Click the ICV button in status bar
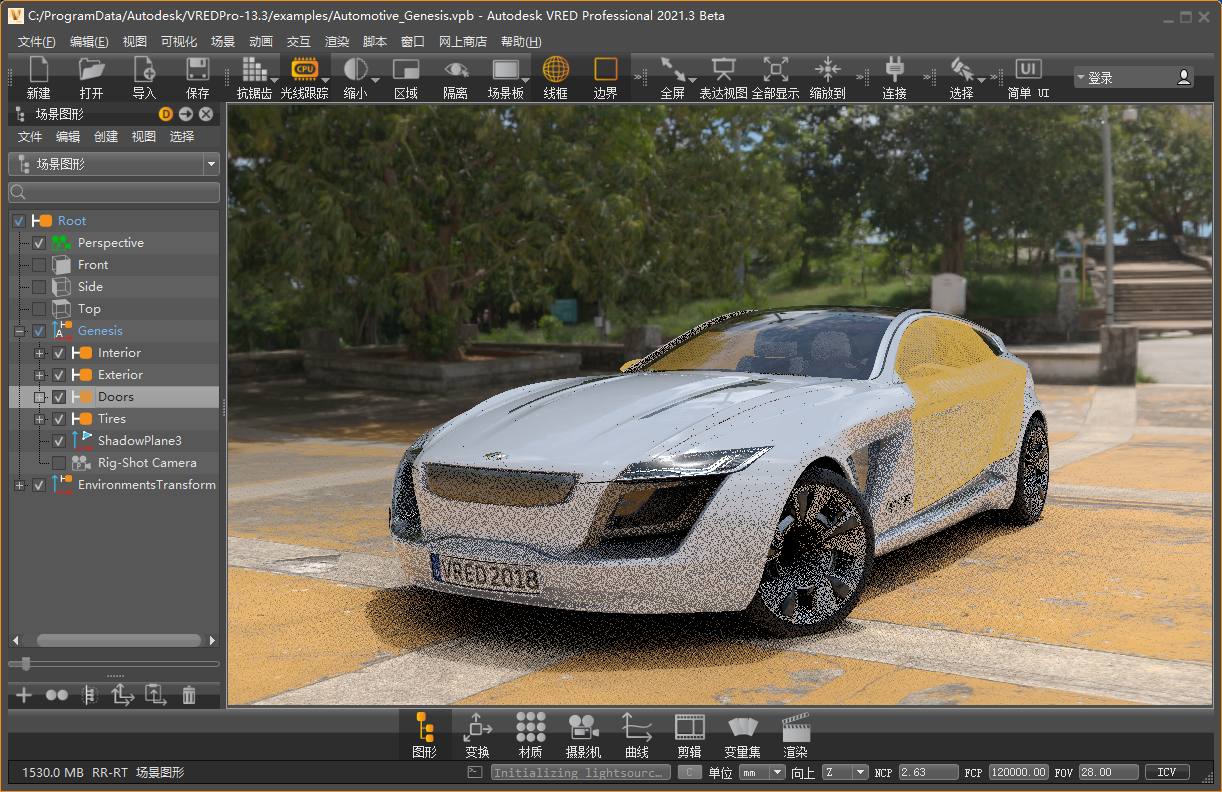 [1166, 772]
